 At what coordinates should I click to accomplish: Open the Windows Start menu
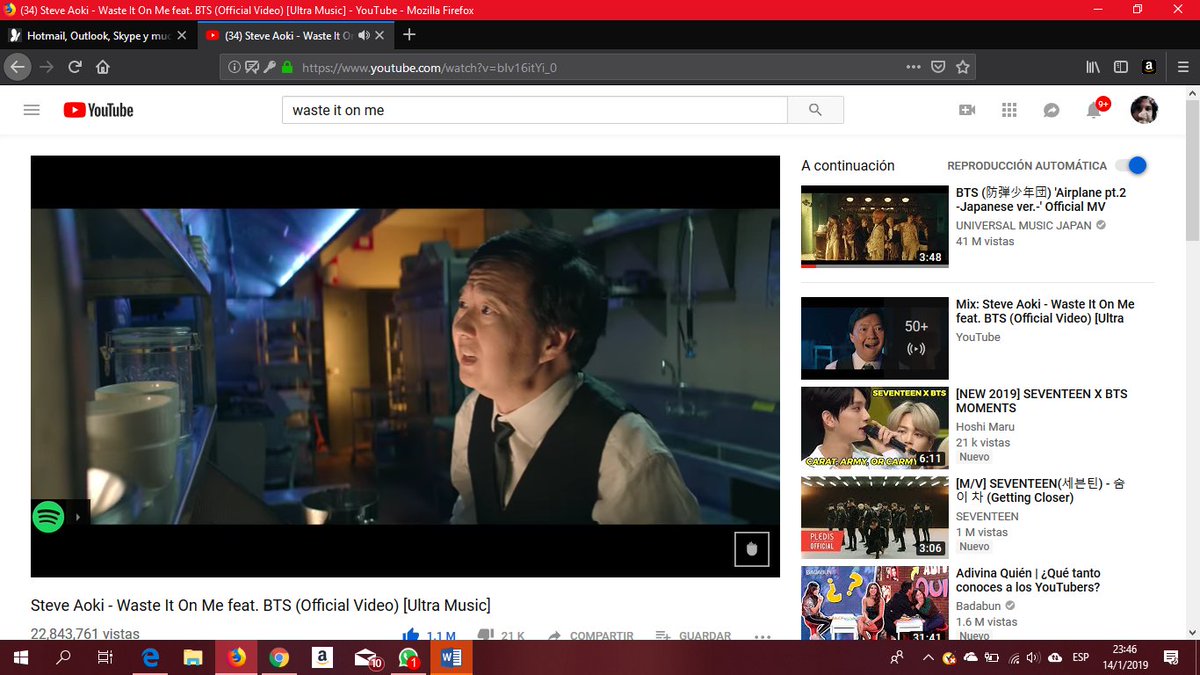(19, 658)
